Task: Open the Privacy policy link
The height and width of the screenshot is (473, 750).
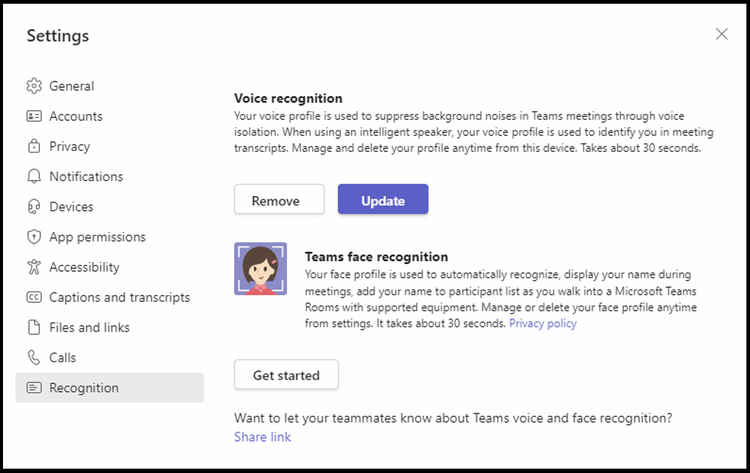Action: (x=543, y=324)
